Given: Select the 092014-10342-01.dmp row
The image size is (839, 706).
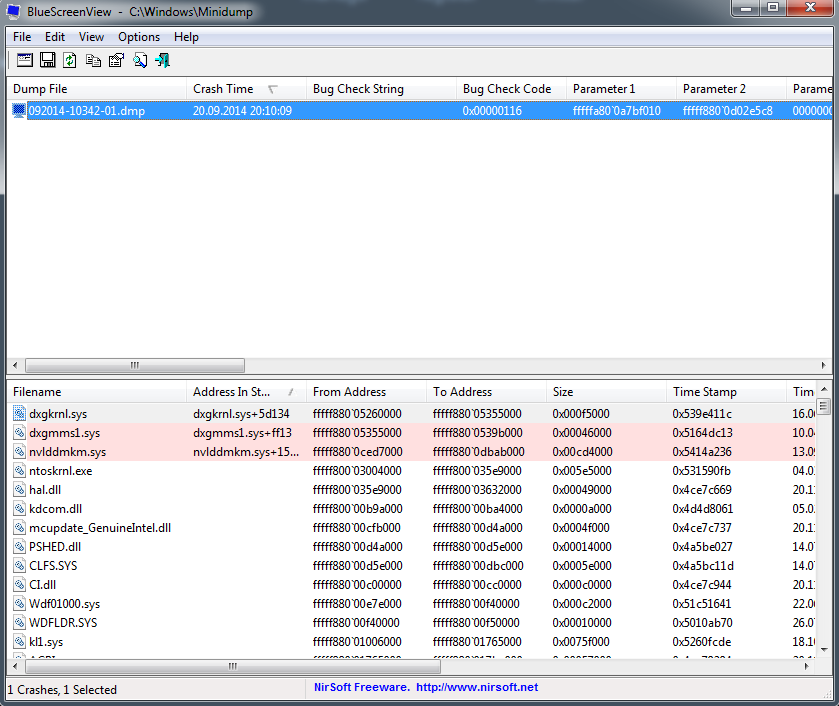Looking at the screenshot, I should [x=420, y=111].
